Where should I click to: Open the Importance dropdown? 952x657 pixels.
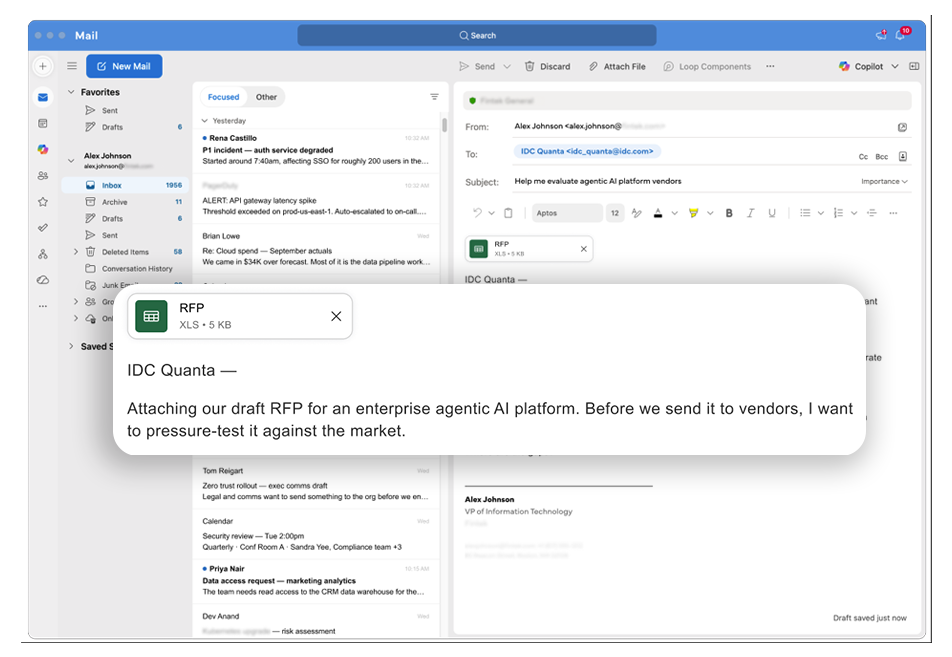(884, 182)
